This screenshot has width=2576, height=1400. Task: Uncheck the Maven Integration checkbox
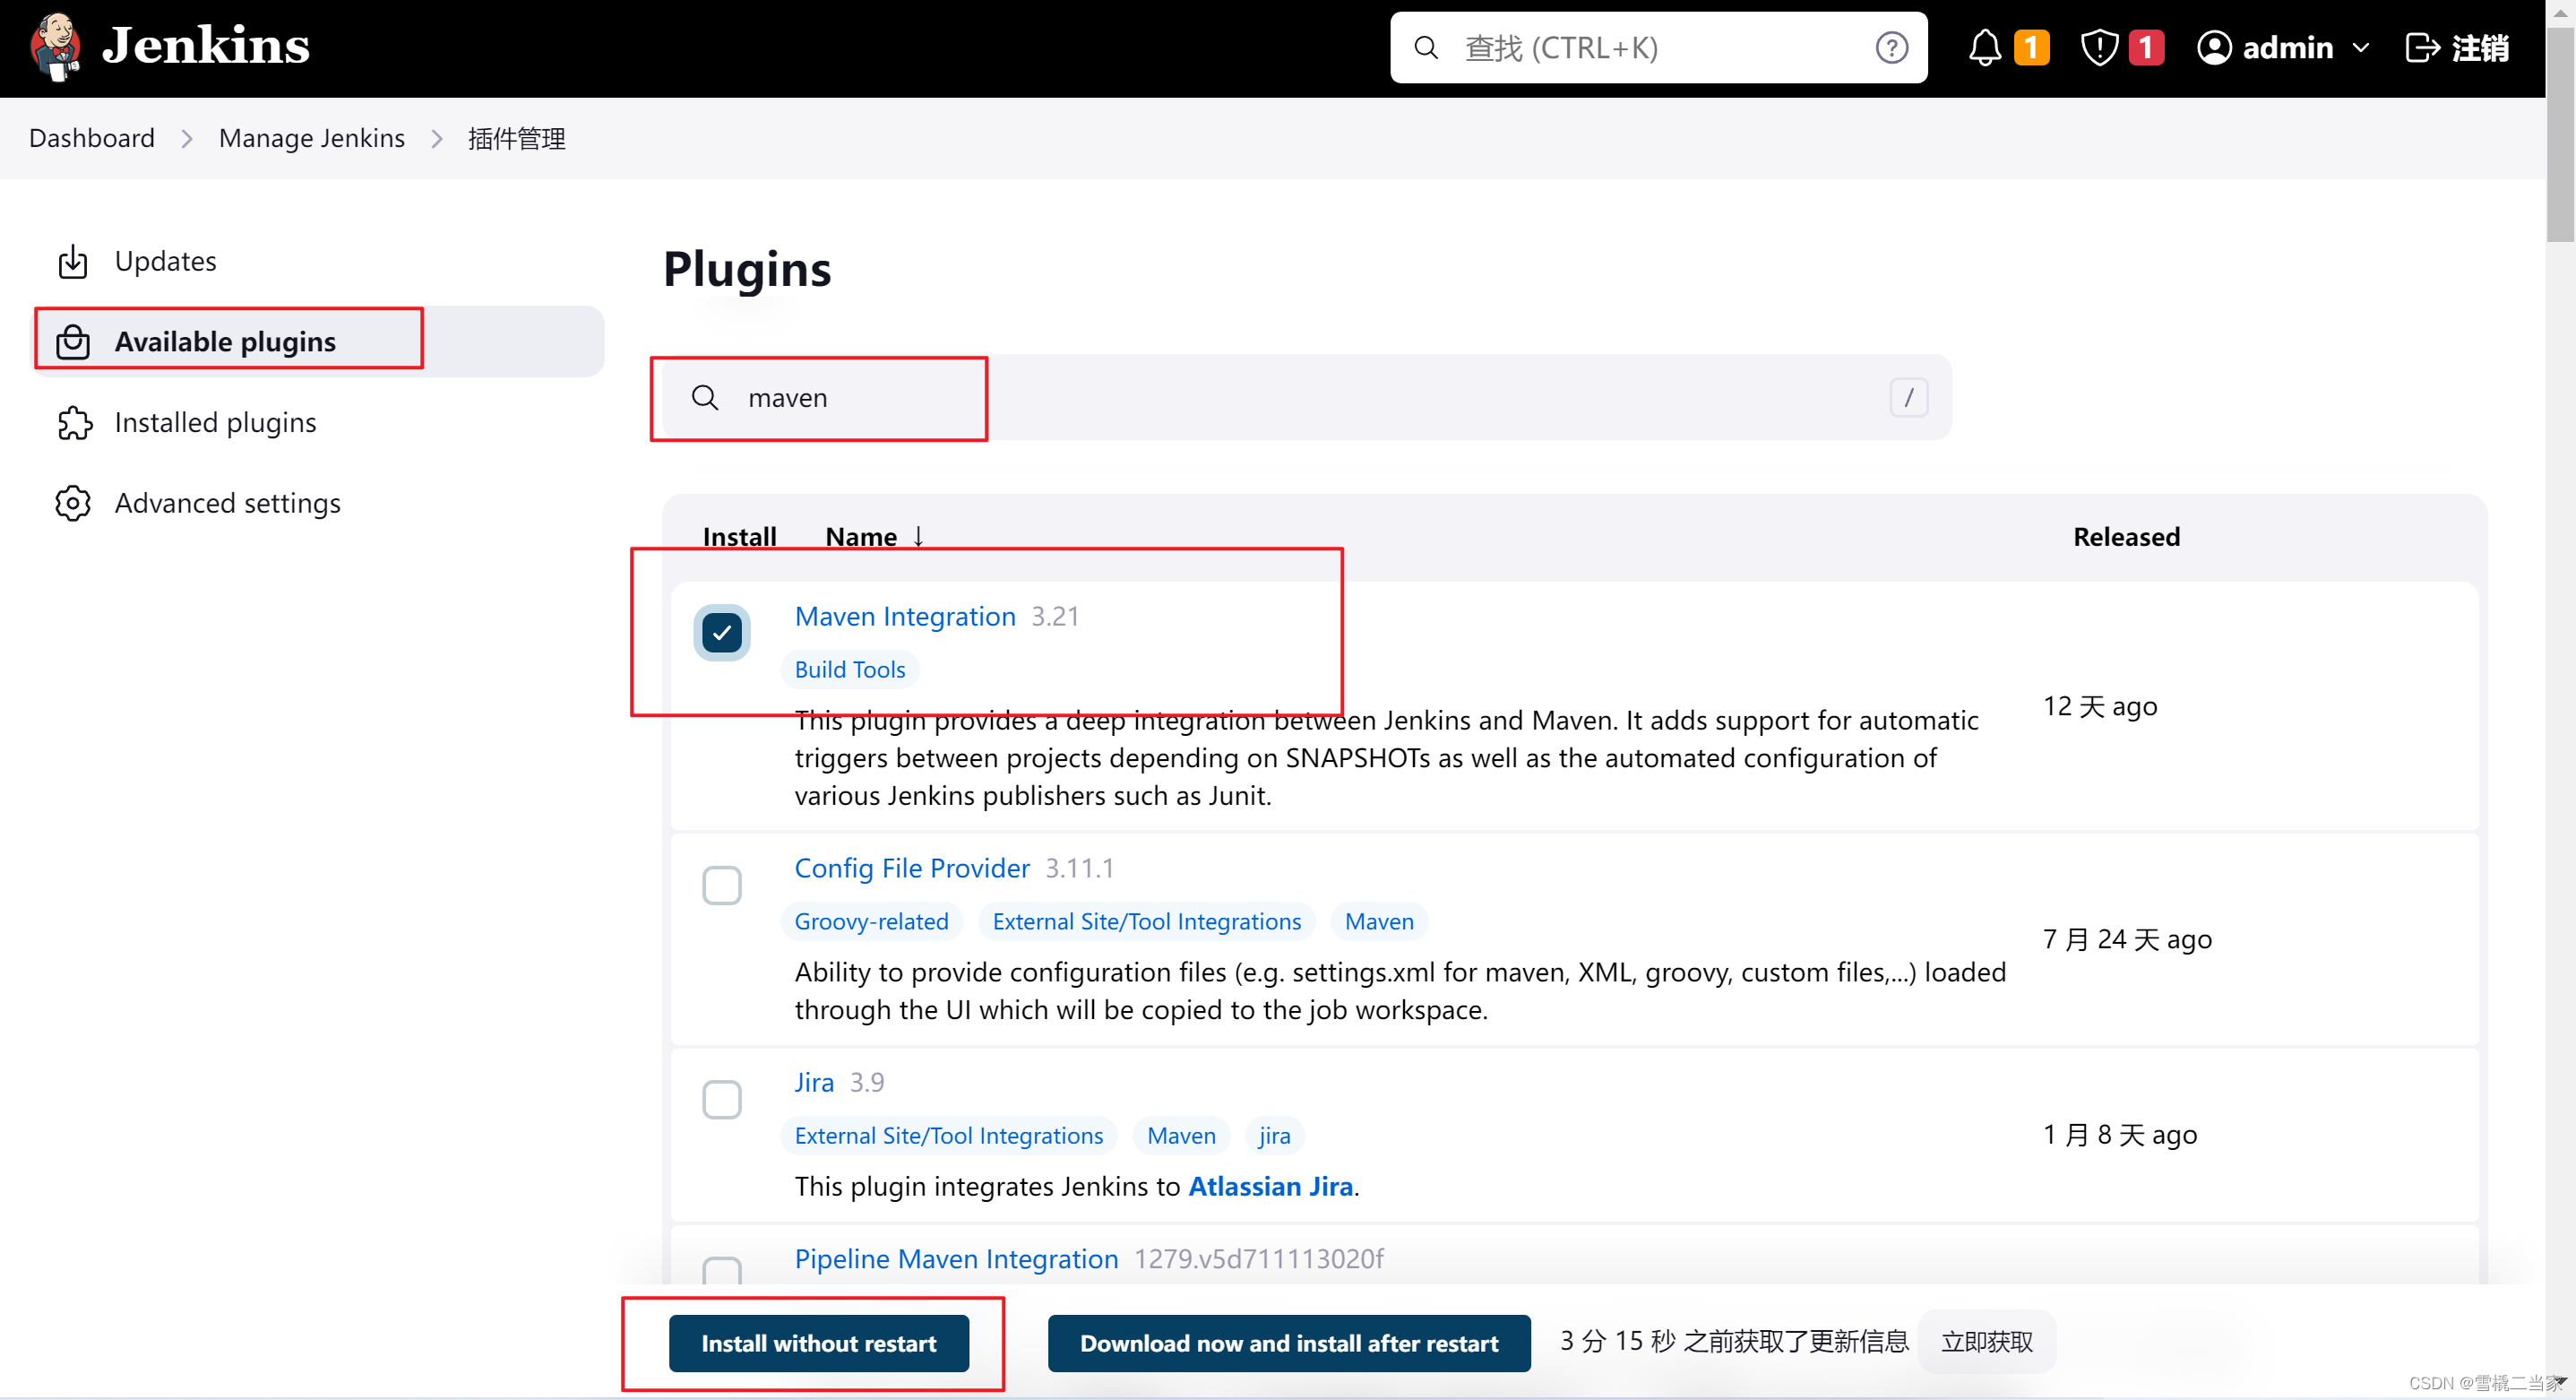pos(721,632)
